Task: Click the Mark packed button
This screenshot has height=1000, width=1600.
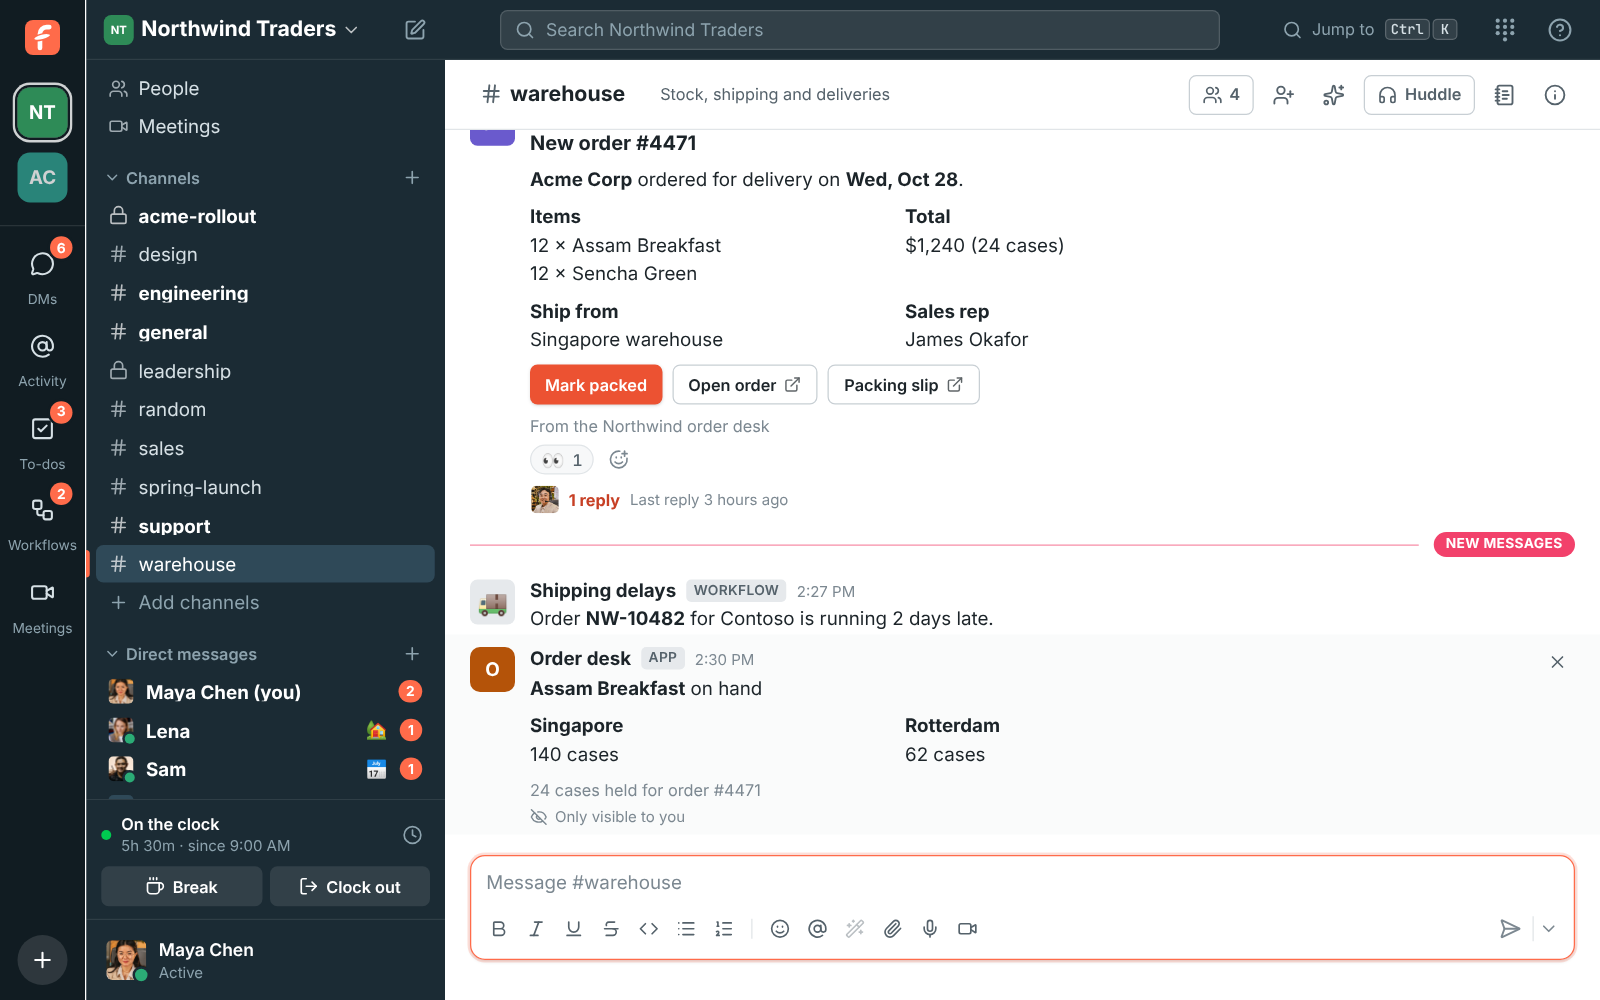Action: pyautogui.click(x=596, y=385)
